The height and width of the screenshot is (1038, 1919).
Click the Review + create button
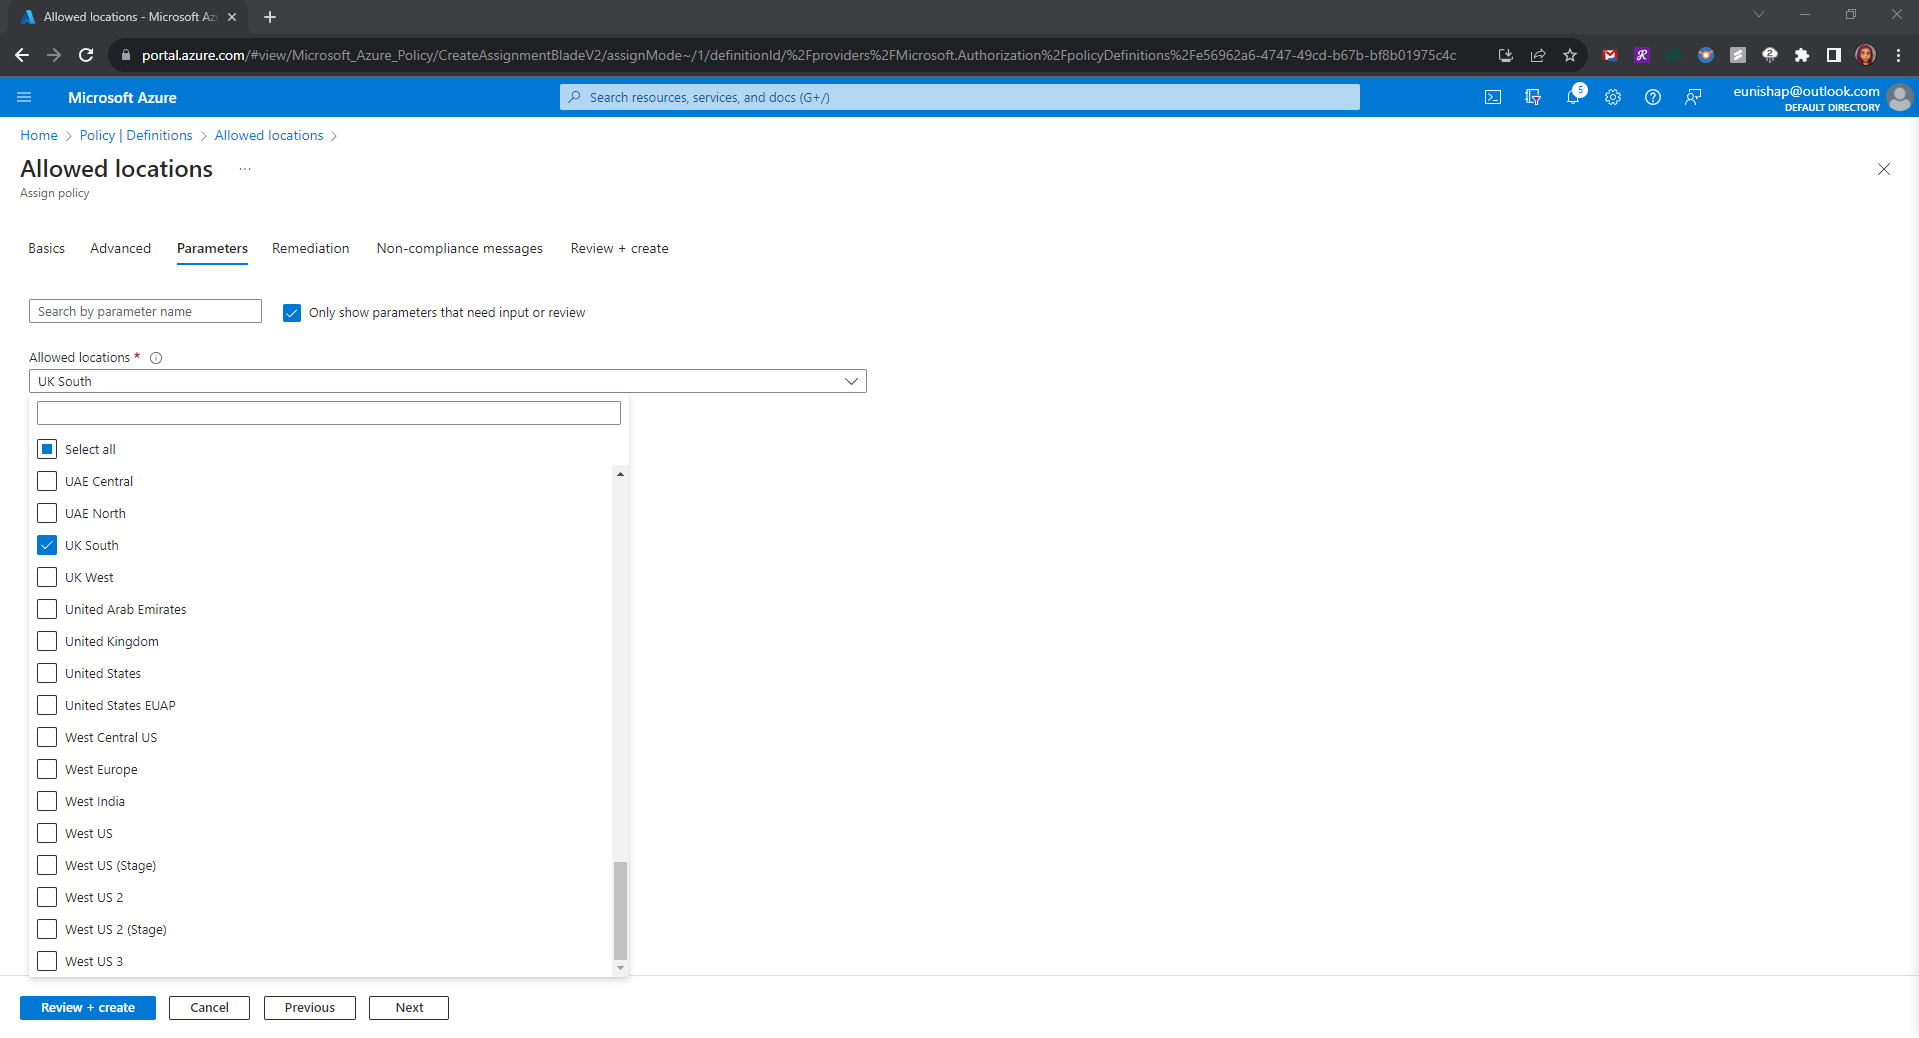[x=88, y=1007]
